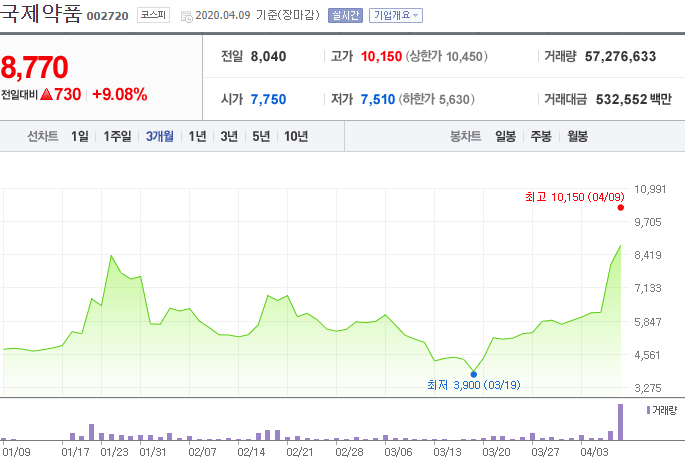This screenshot has width=685, height=467.
Task: Select the 10년 line chart tab
Action: point(296,136)
